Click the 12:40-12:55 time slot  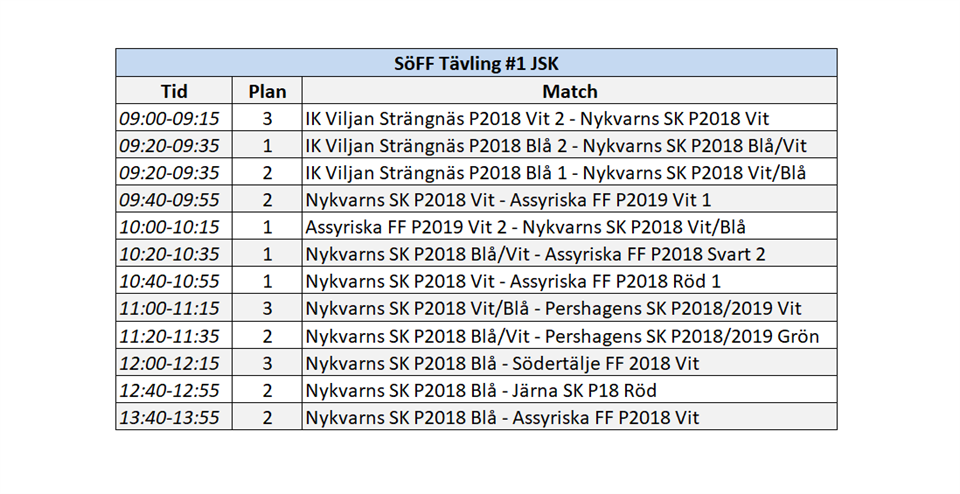point(169,390)
